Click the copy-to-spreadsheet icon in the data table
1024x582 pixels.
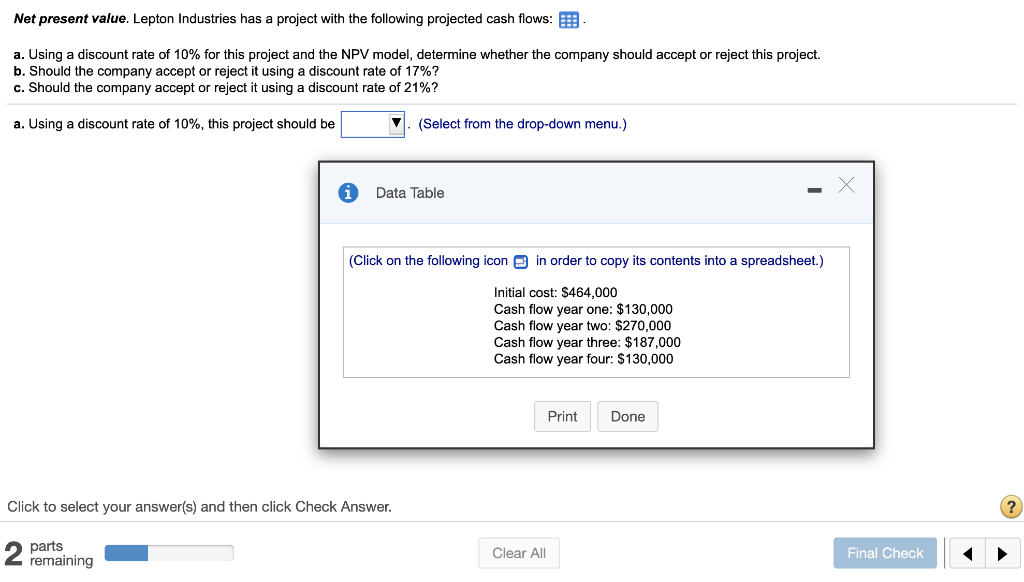tap(521, 262)
